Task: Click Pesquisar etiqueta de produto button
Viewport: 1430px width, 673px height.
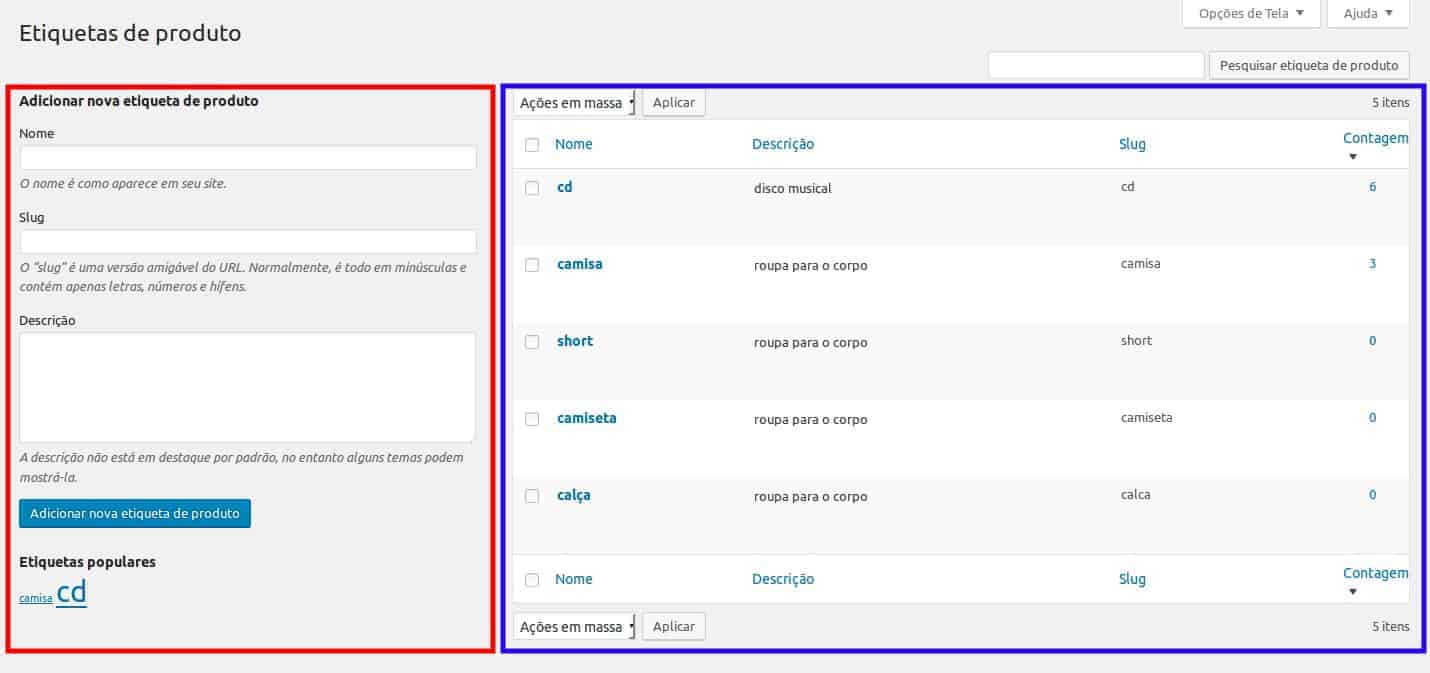Action: 1309,65
